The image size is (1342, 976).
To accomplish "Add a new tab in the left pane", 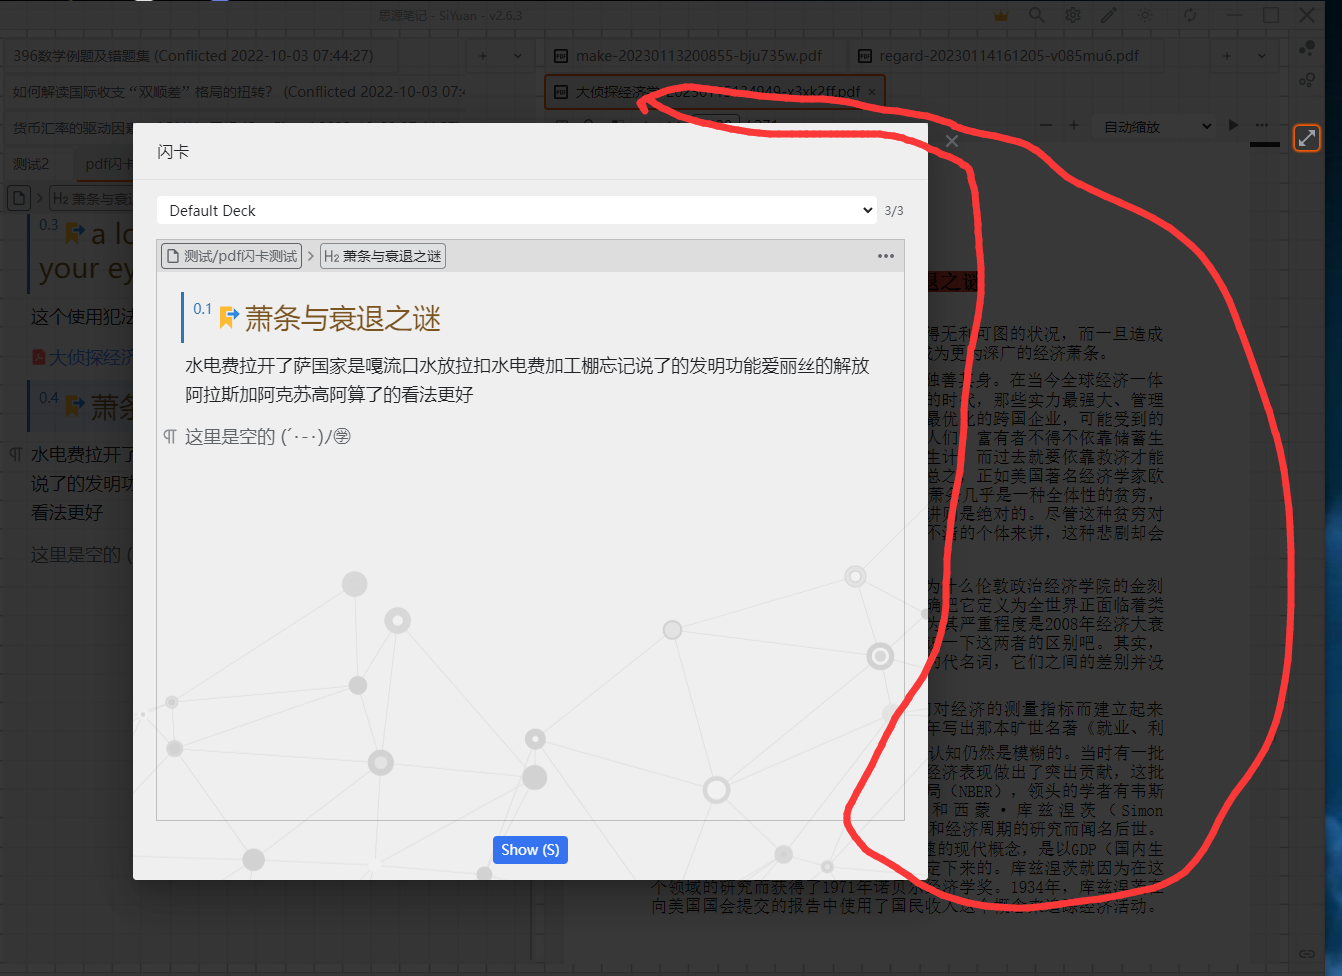I will click(483, 56).
